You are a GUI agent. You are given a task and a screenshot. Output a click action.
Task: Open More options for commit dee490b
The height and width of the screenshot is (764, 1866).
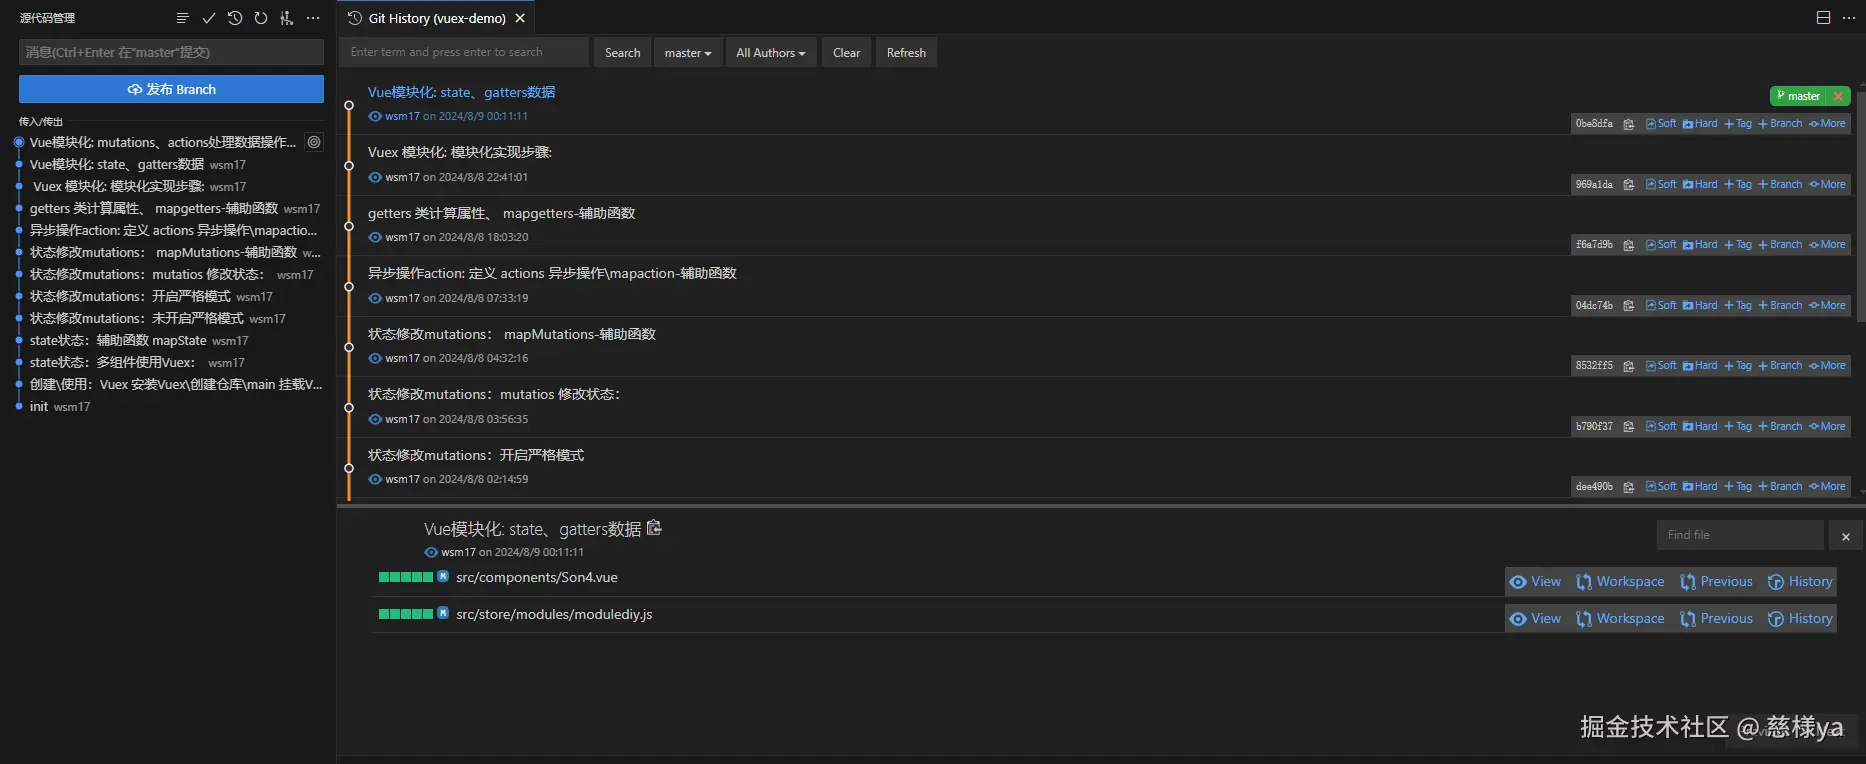1827,487
